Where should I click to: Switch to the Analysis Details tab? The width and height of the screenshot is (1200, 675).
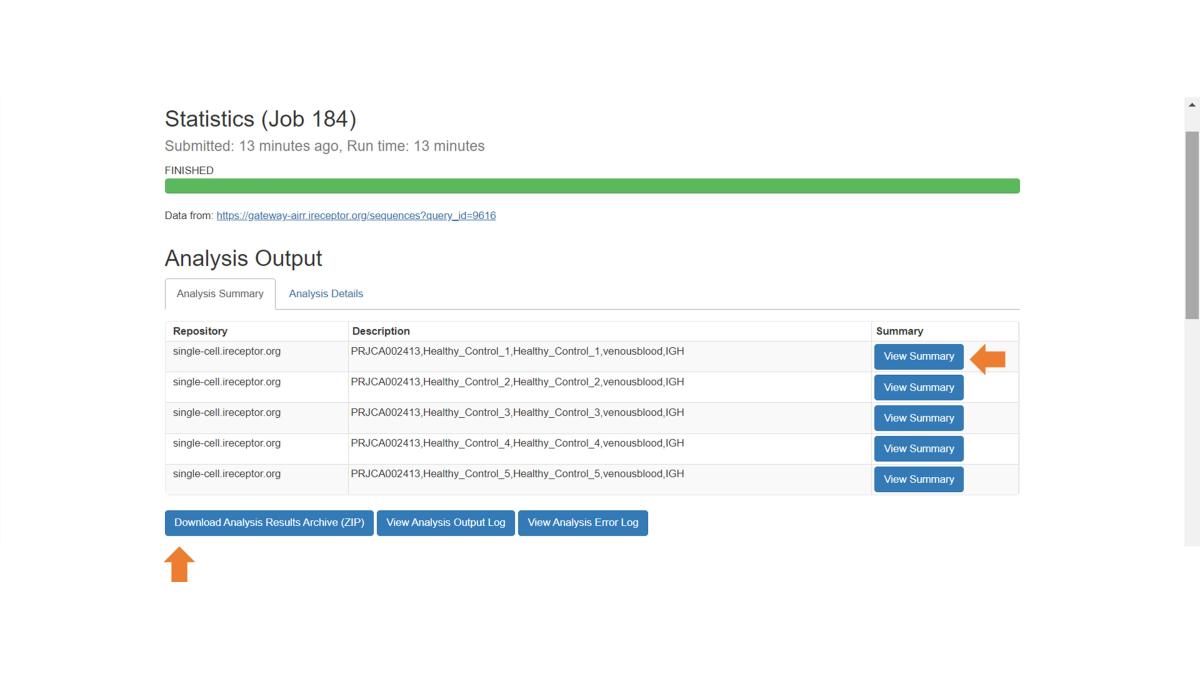(326, 294)
